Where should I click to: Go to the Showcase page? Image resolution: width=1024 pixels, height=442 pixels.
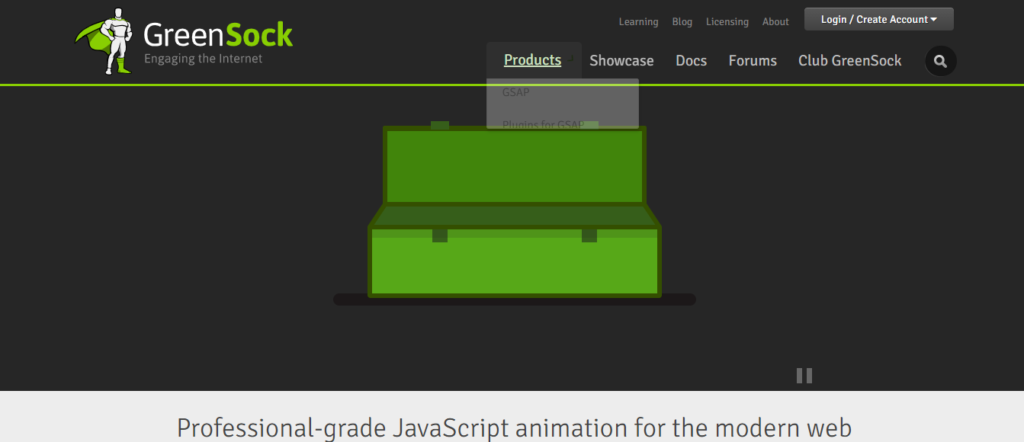621,61
